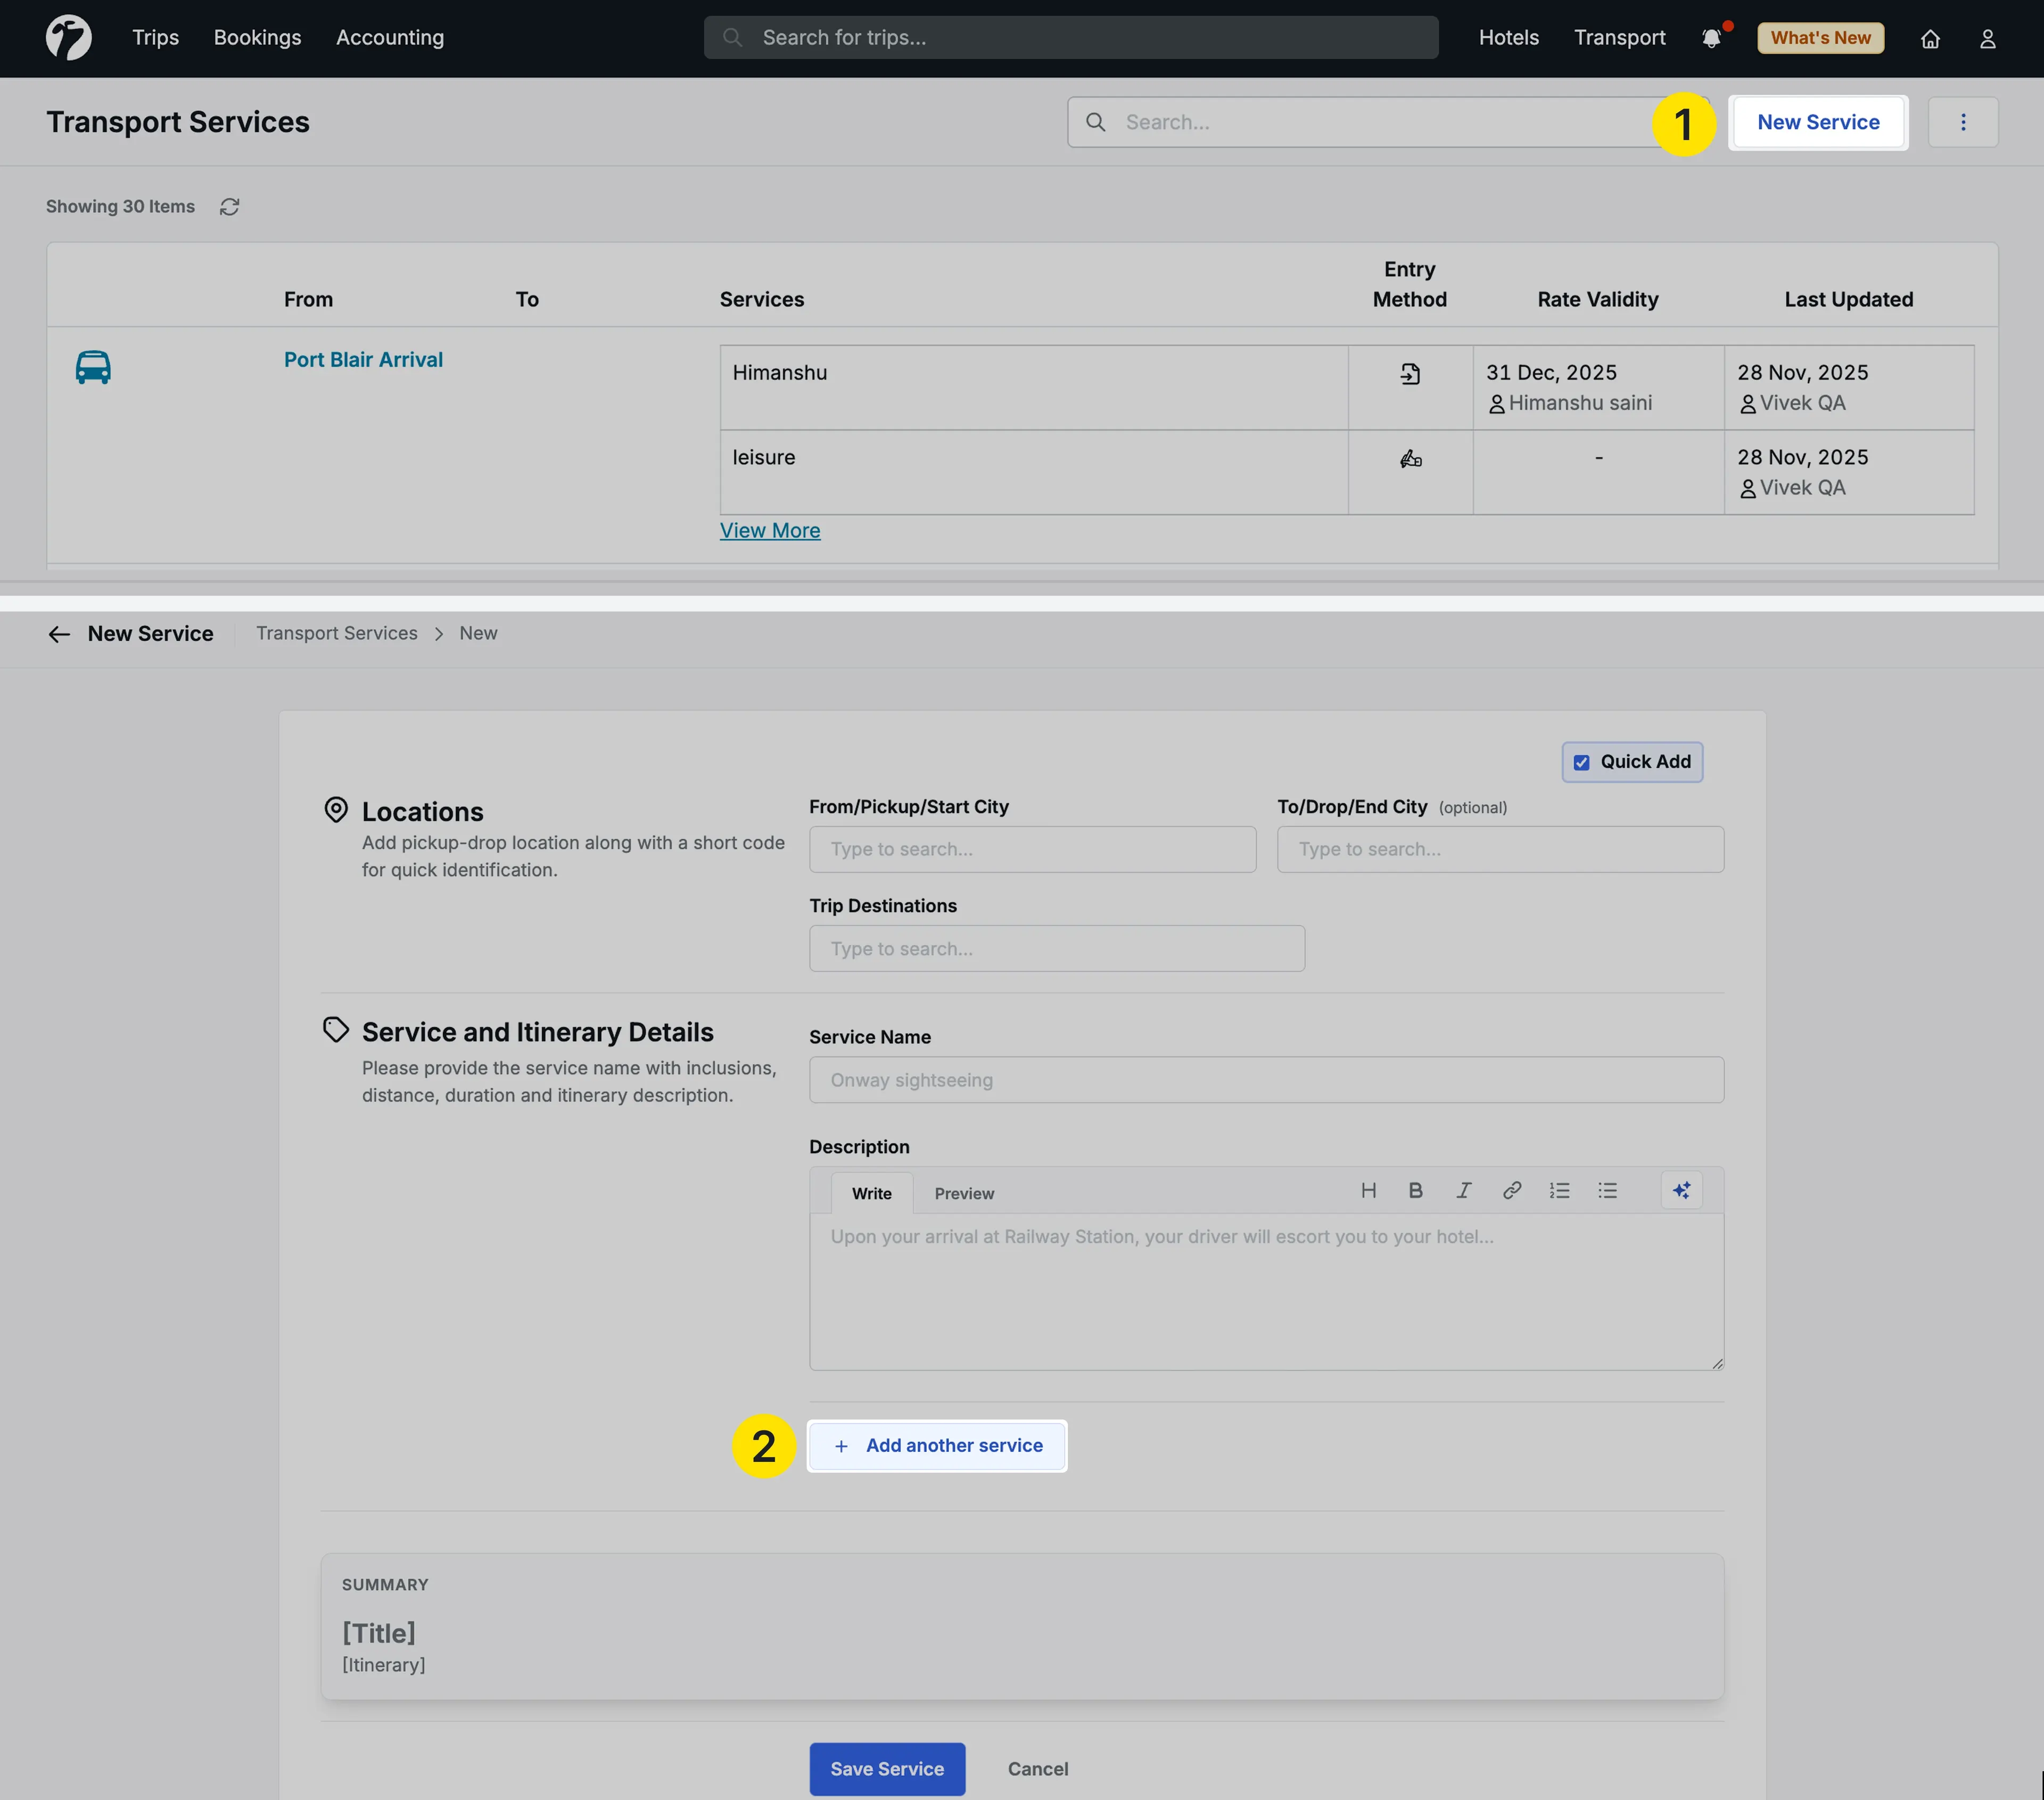The height and width of the screenshot is (1800, 2044).
Task: Create a numbered list in the description
Action: pos(1559,1190)
